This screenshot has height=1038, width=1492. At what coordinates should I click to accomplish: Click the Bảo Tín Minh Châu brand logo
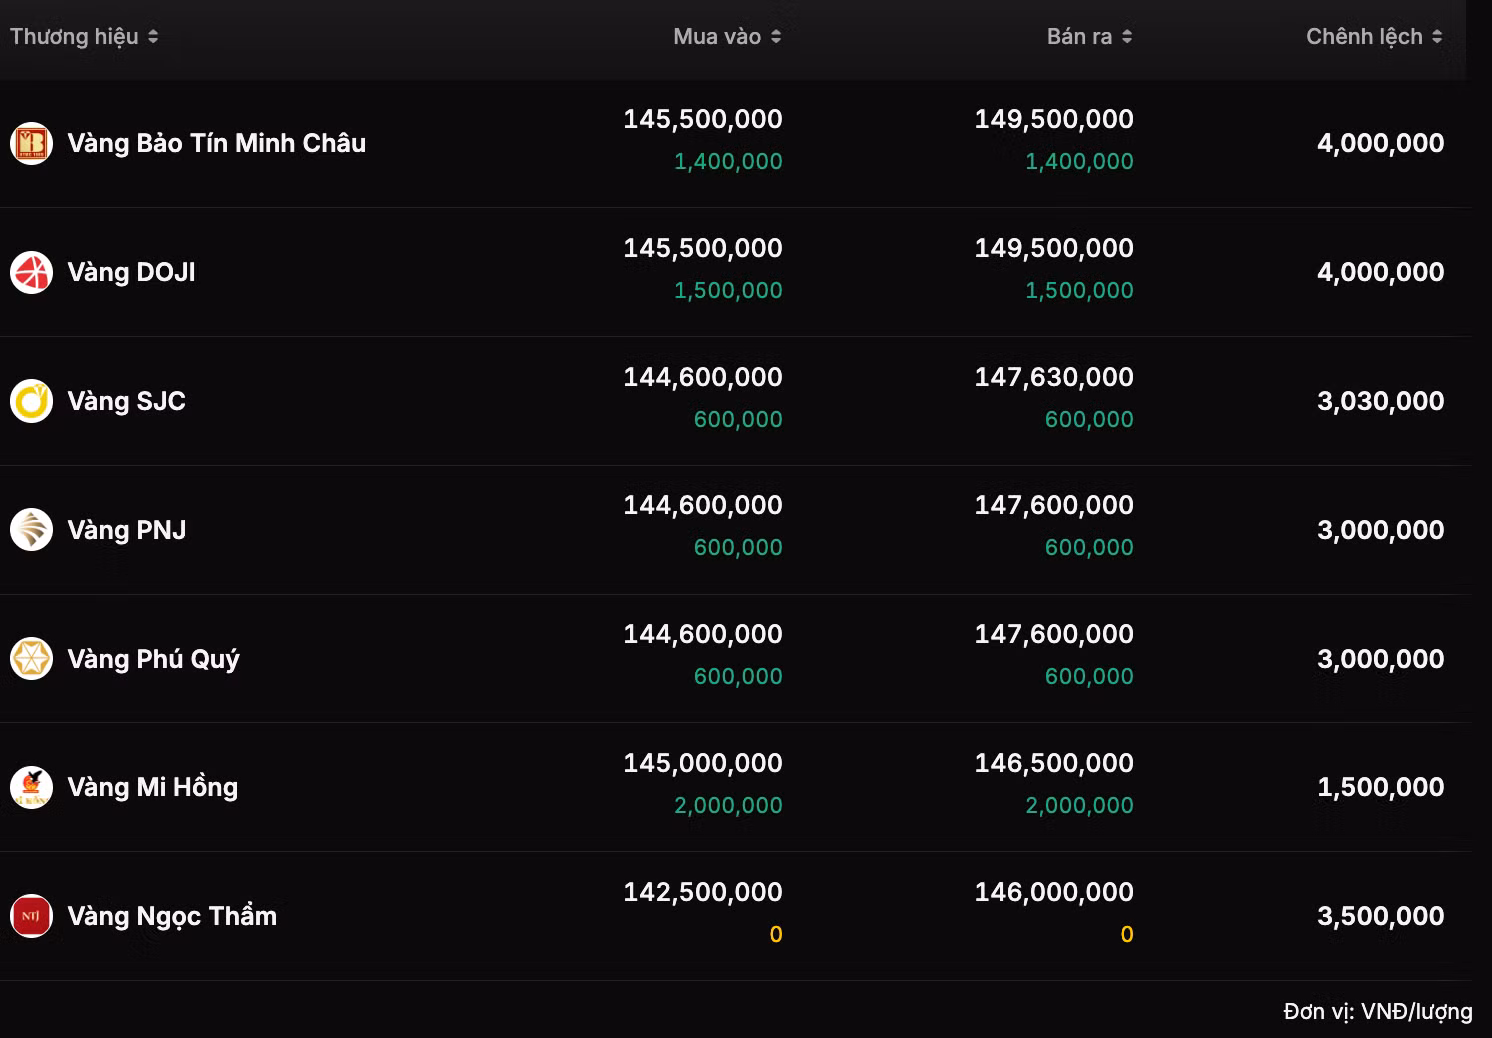(x=31, y=143)
